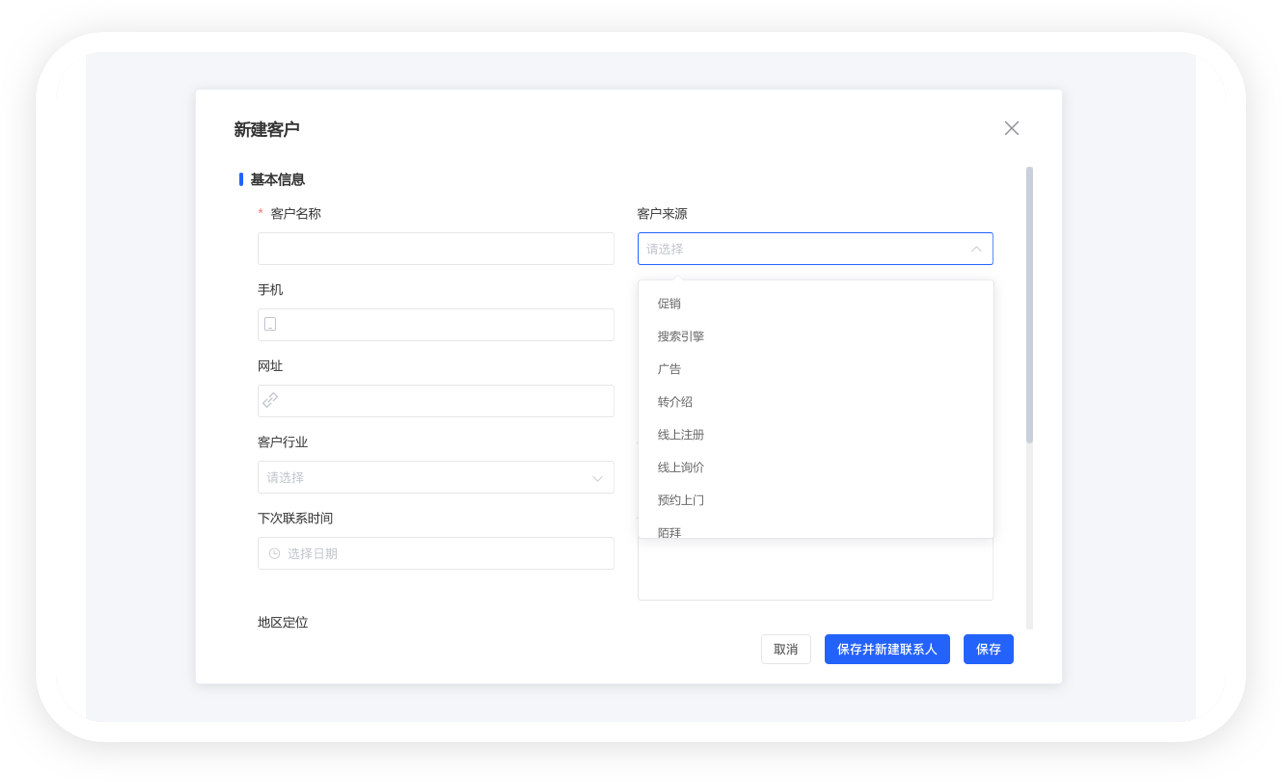
Task: Open the 下次联系时间 date picker
Action: click(436, 553)
